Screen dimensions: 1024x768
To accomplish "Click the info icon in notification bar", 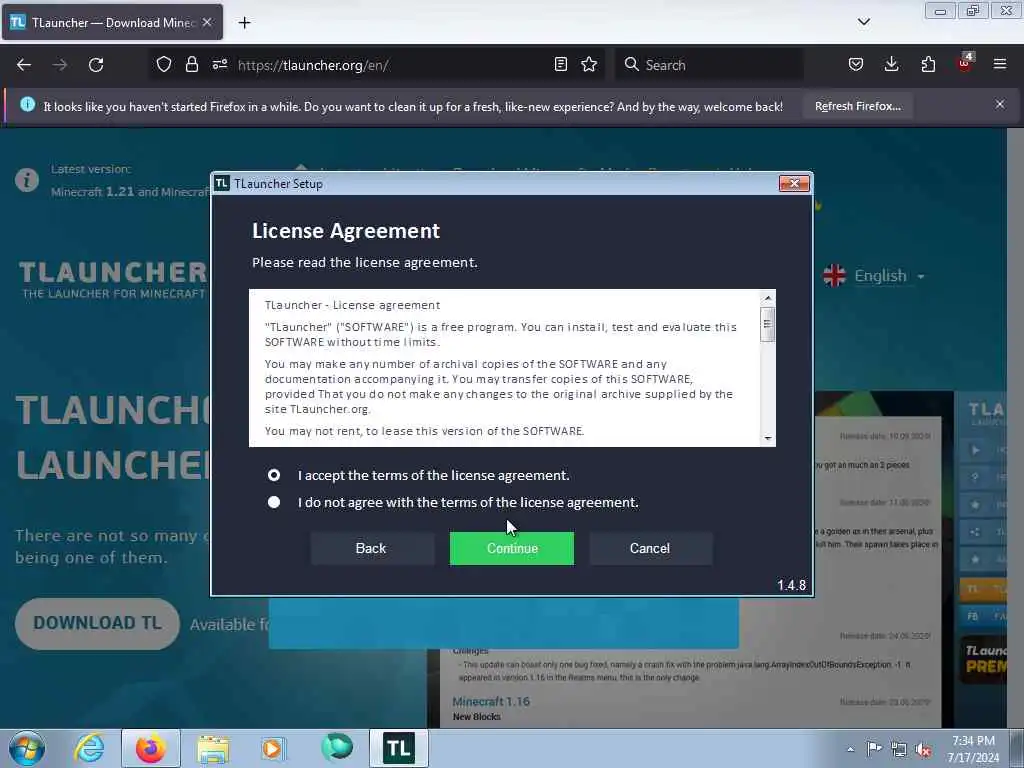I will coord(27,104).
